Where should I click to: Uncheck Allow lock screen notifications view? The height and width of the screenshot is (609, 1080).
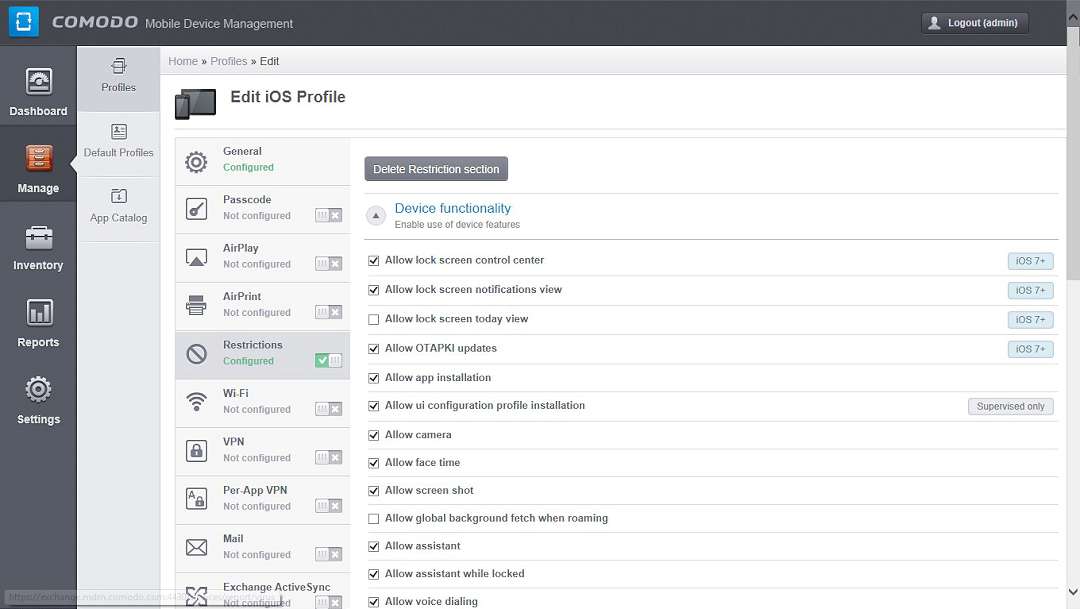(x=373, y=290)
